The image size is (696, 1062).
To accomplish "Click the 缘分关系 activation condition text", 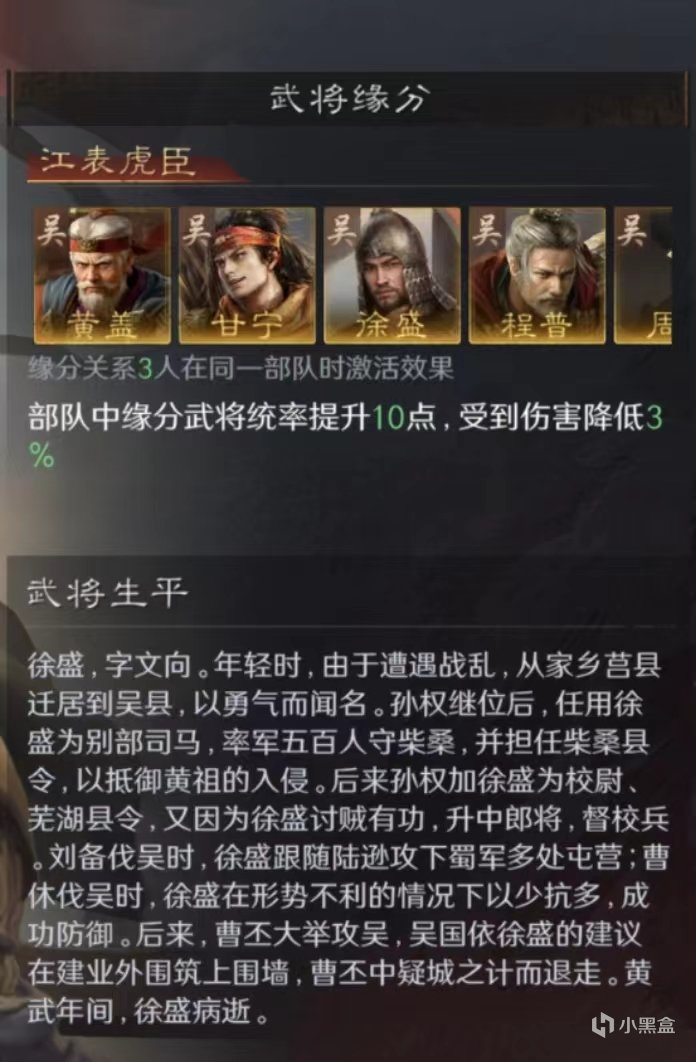I will point(240,369).
